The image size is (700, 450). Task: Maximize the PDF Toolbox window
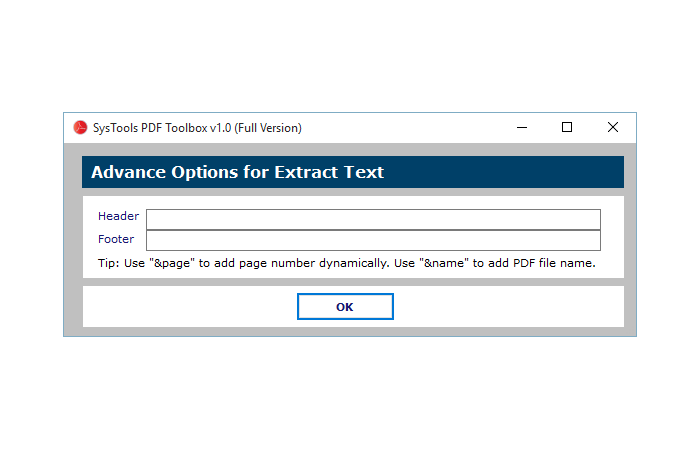tap(567, 128)
